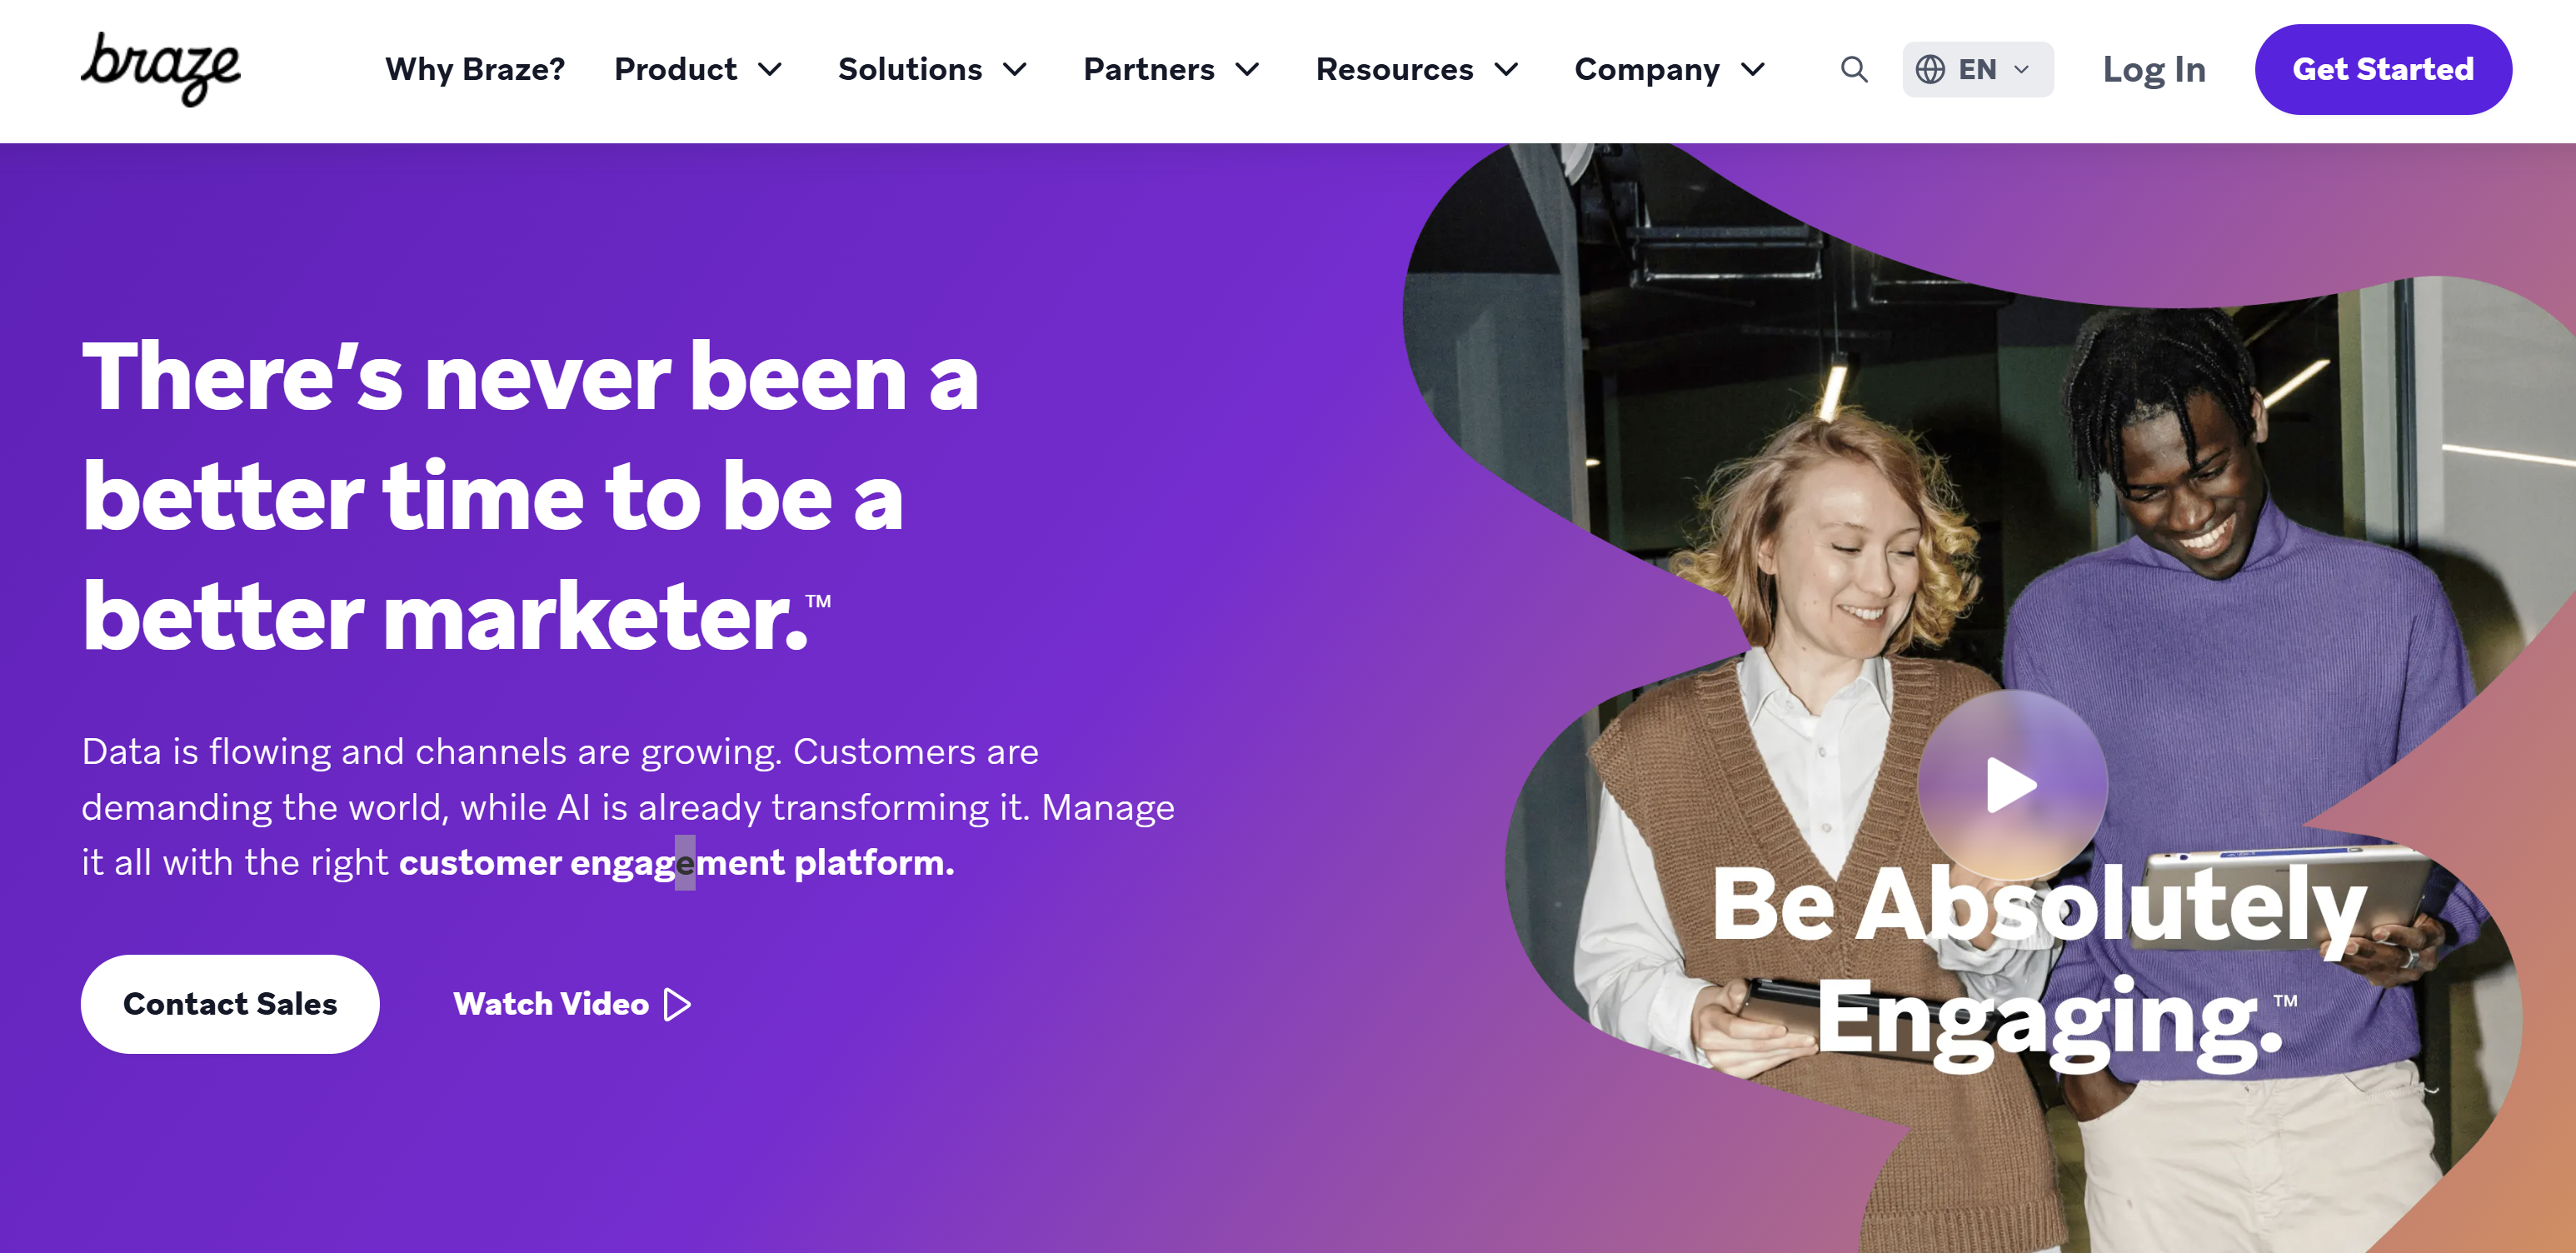Open the Why Braze? page
The height and width of the screenshot is (1253, 2576).
click(475, 69)
